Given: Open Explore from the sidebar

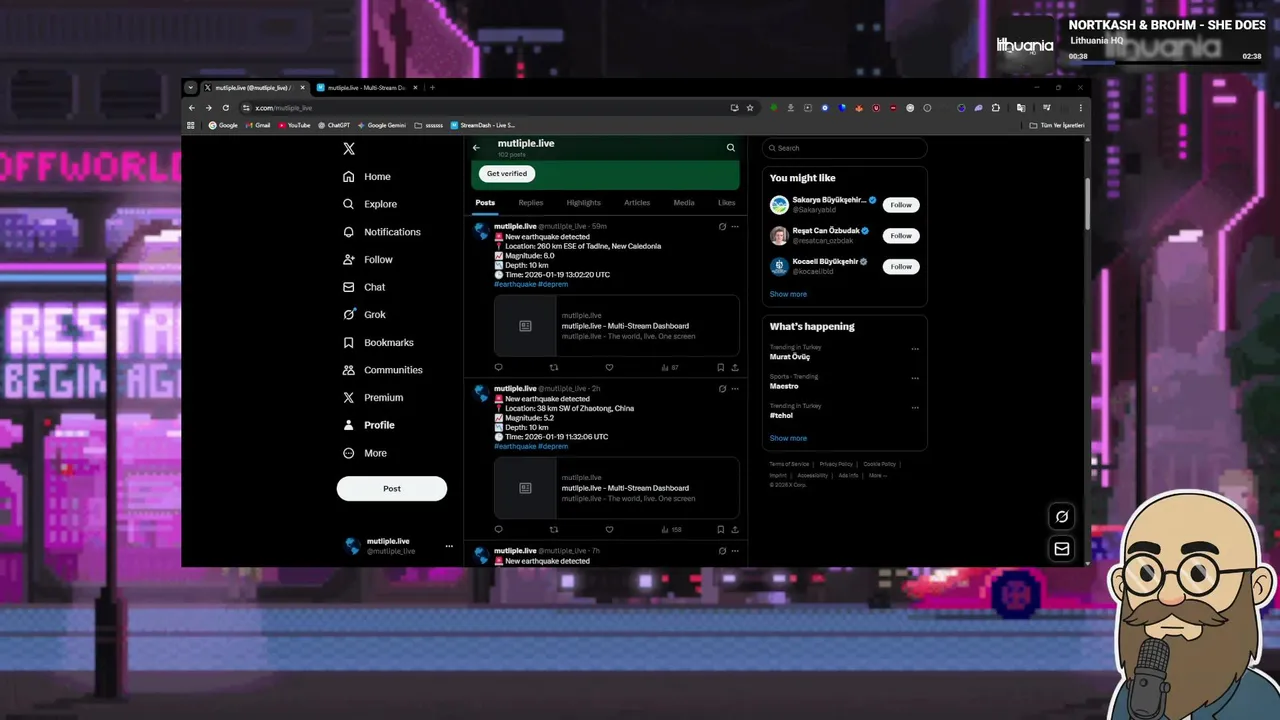Looking at the screenshot, I should [369, 204].
